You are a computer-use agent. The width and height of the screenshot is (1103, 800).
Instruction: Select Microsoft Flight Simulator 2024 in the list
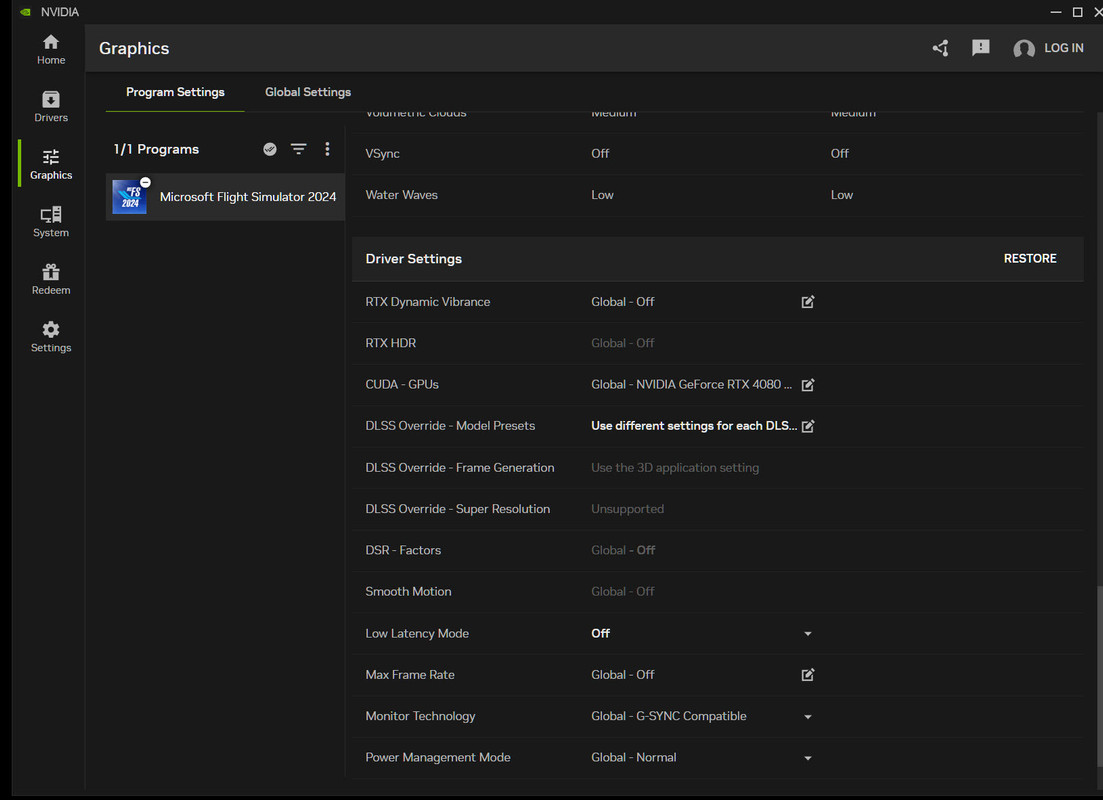(225, 197)
